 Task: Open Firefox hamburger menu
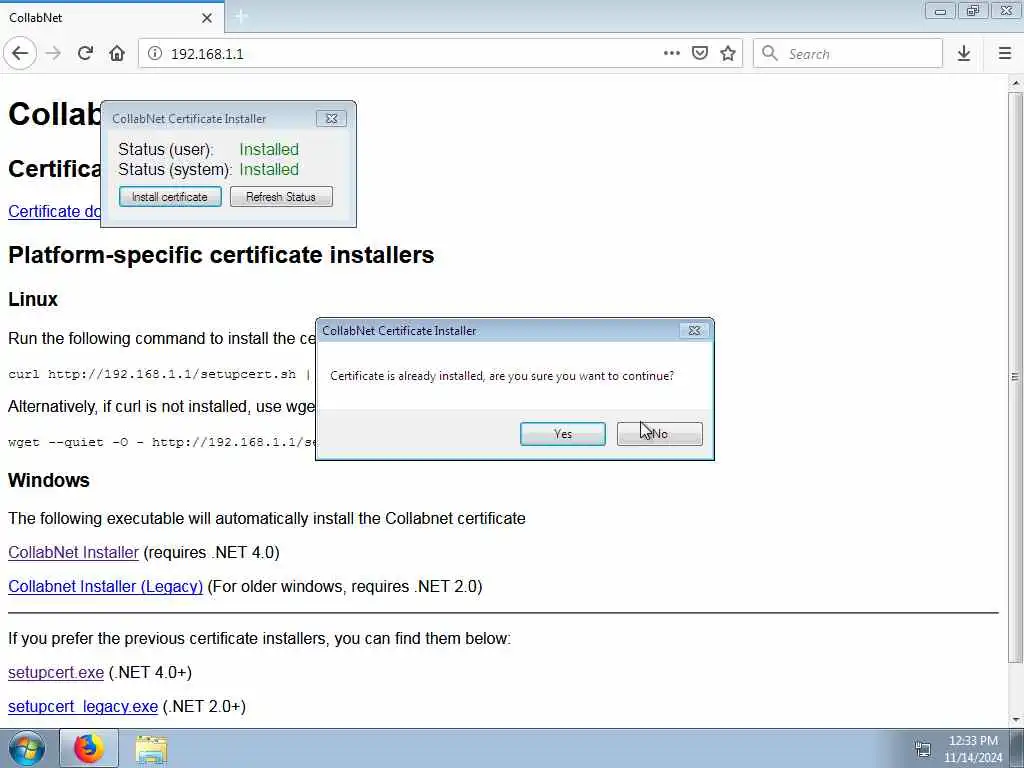1005,54
